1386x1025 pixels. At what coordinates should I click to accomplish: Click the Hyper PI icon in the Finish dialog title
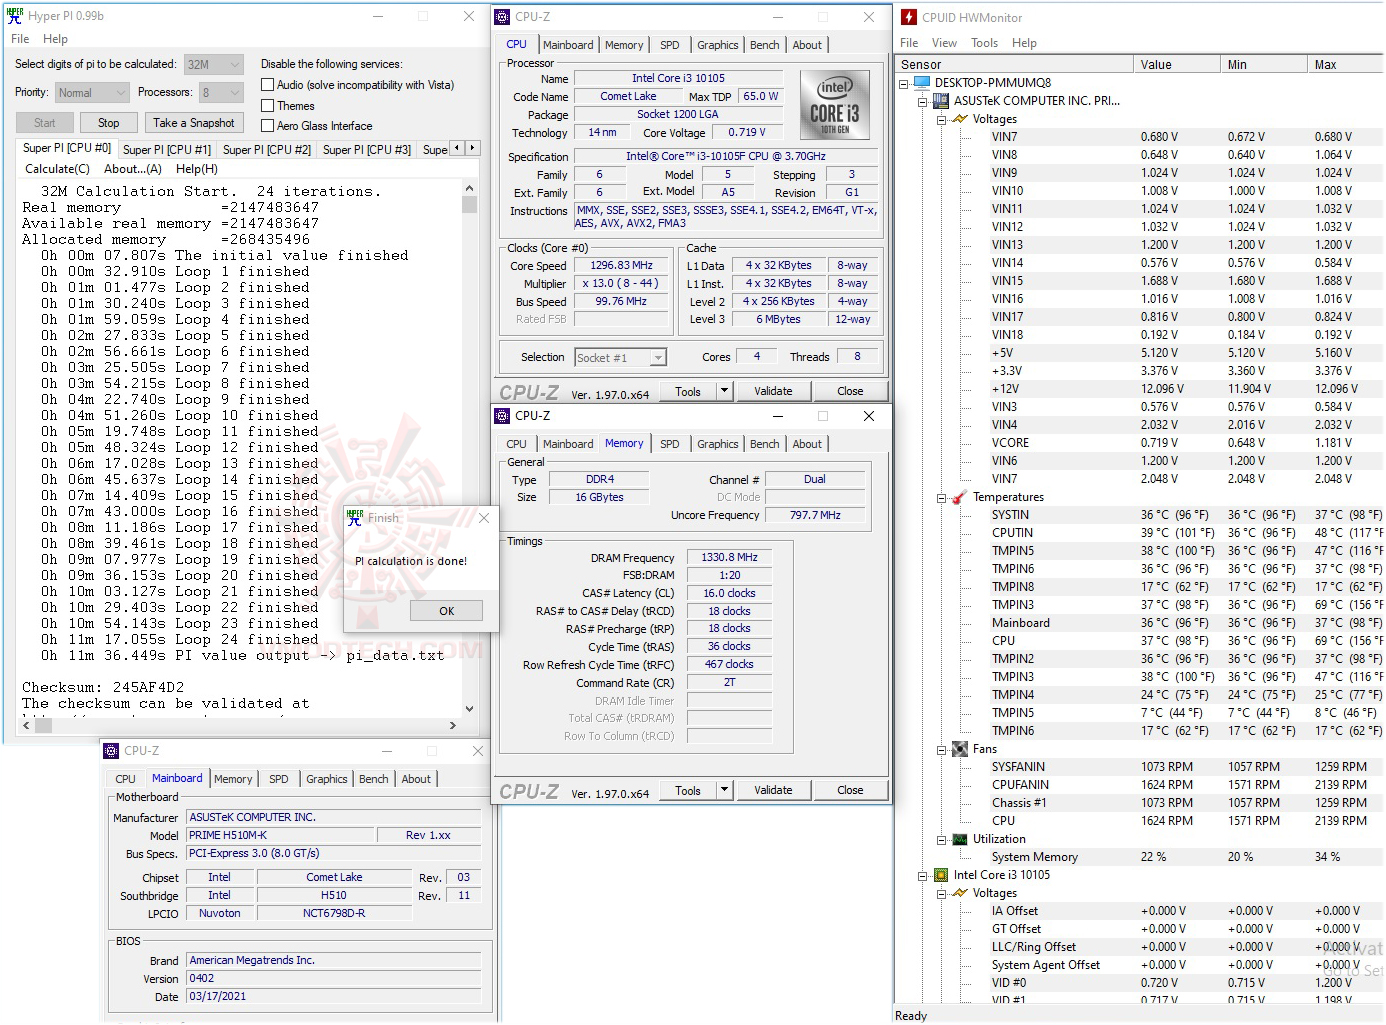click(355, 517)
